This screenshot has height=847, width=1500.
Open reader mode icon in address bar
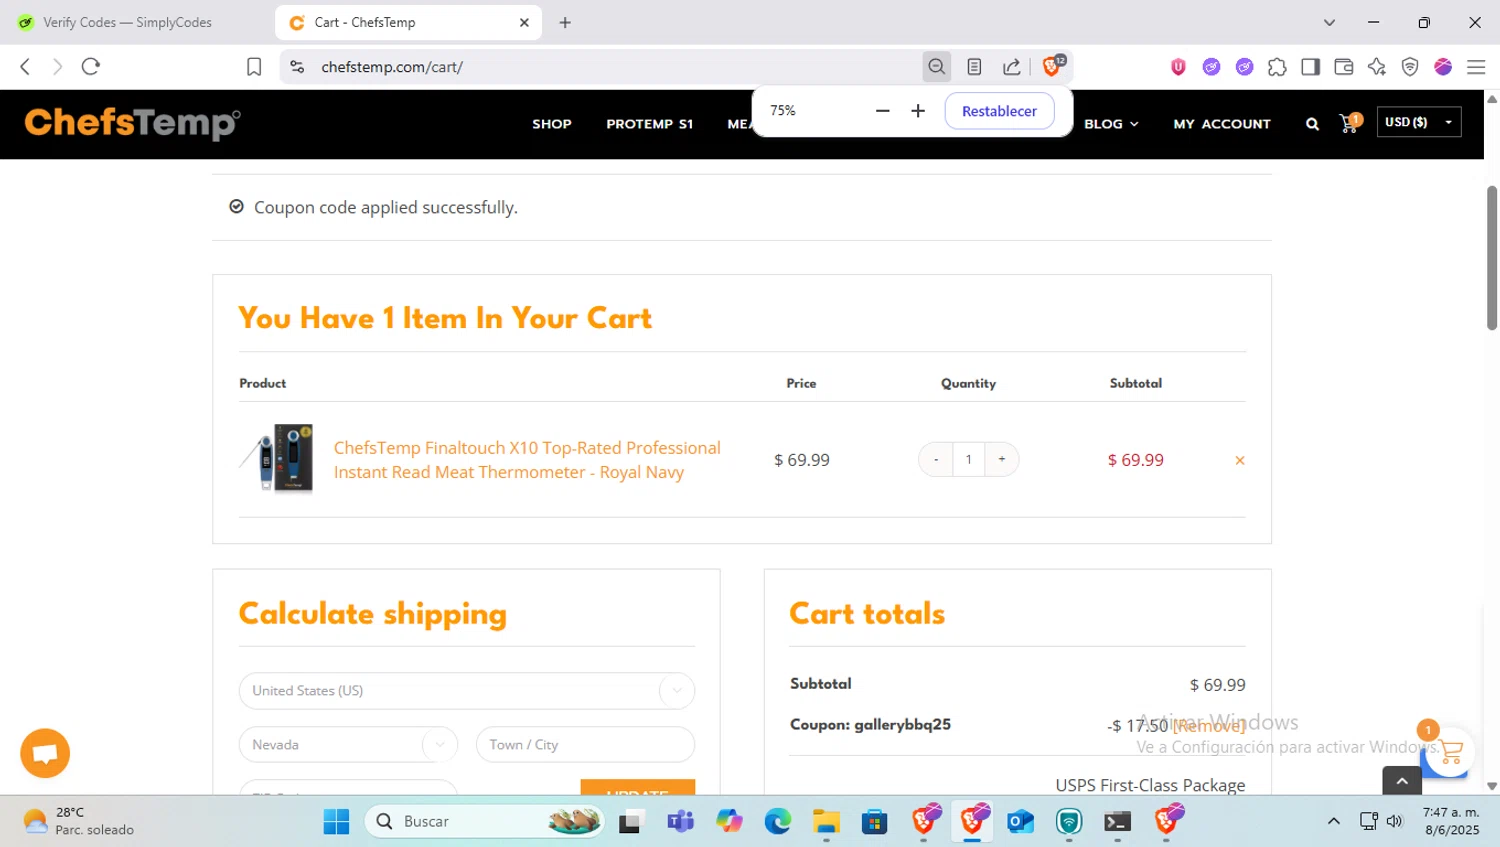[974, 67]
